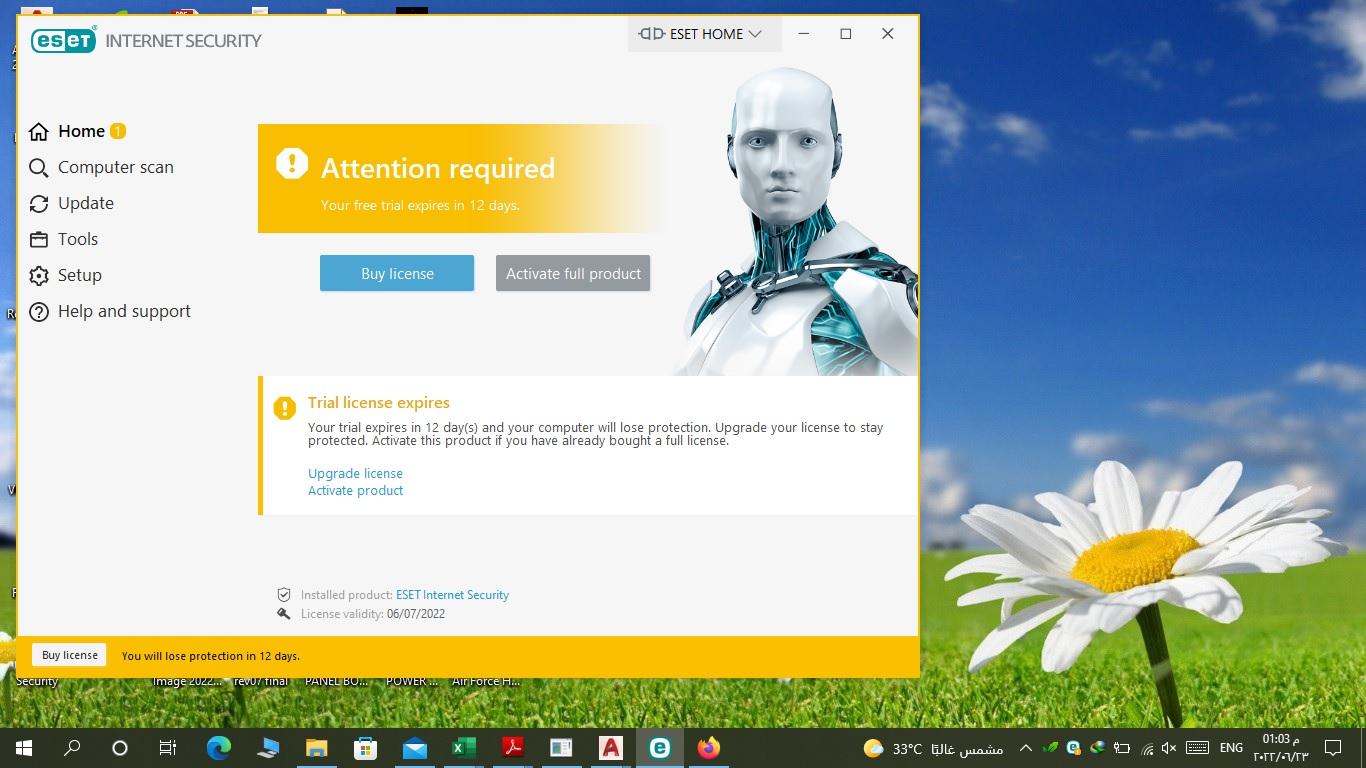Open the touch keyboard from tray
The width and height of the screenshot is (1366, 768).
click(1196, 748)
